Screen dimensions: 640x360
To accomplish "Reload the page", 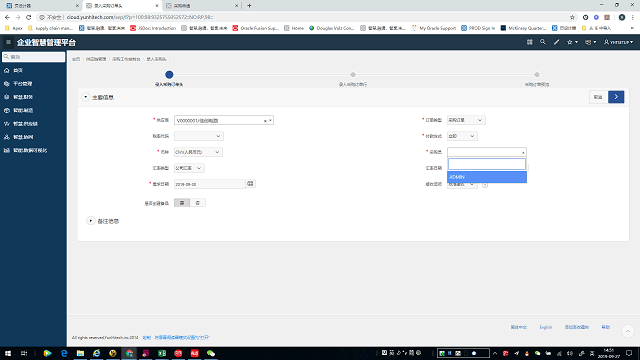I will pos(29,17).
